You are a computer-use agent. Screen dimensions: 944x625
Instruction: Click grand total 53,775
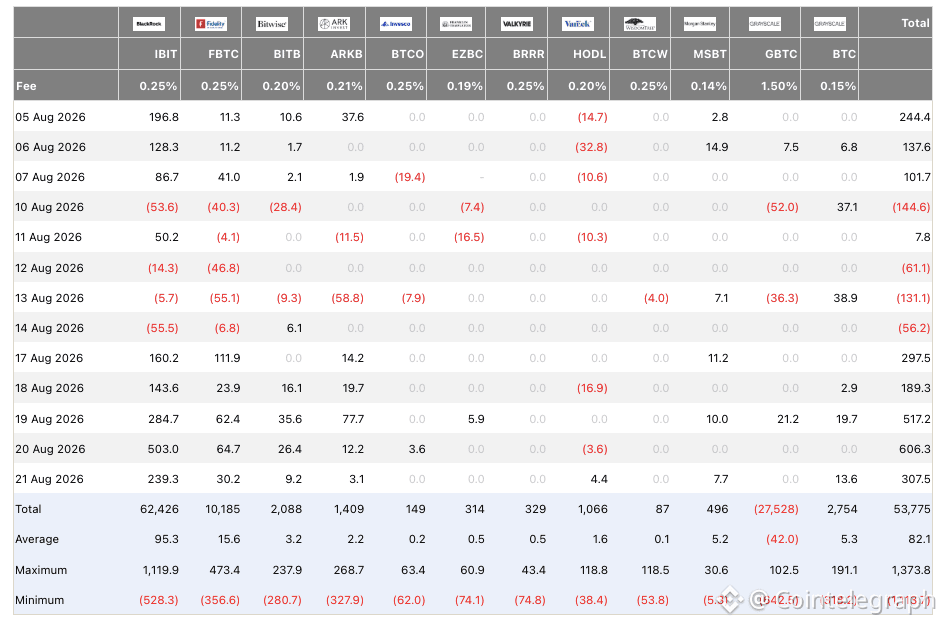click(912, 509)
